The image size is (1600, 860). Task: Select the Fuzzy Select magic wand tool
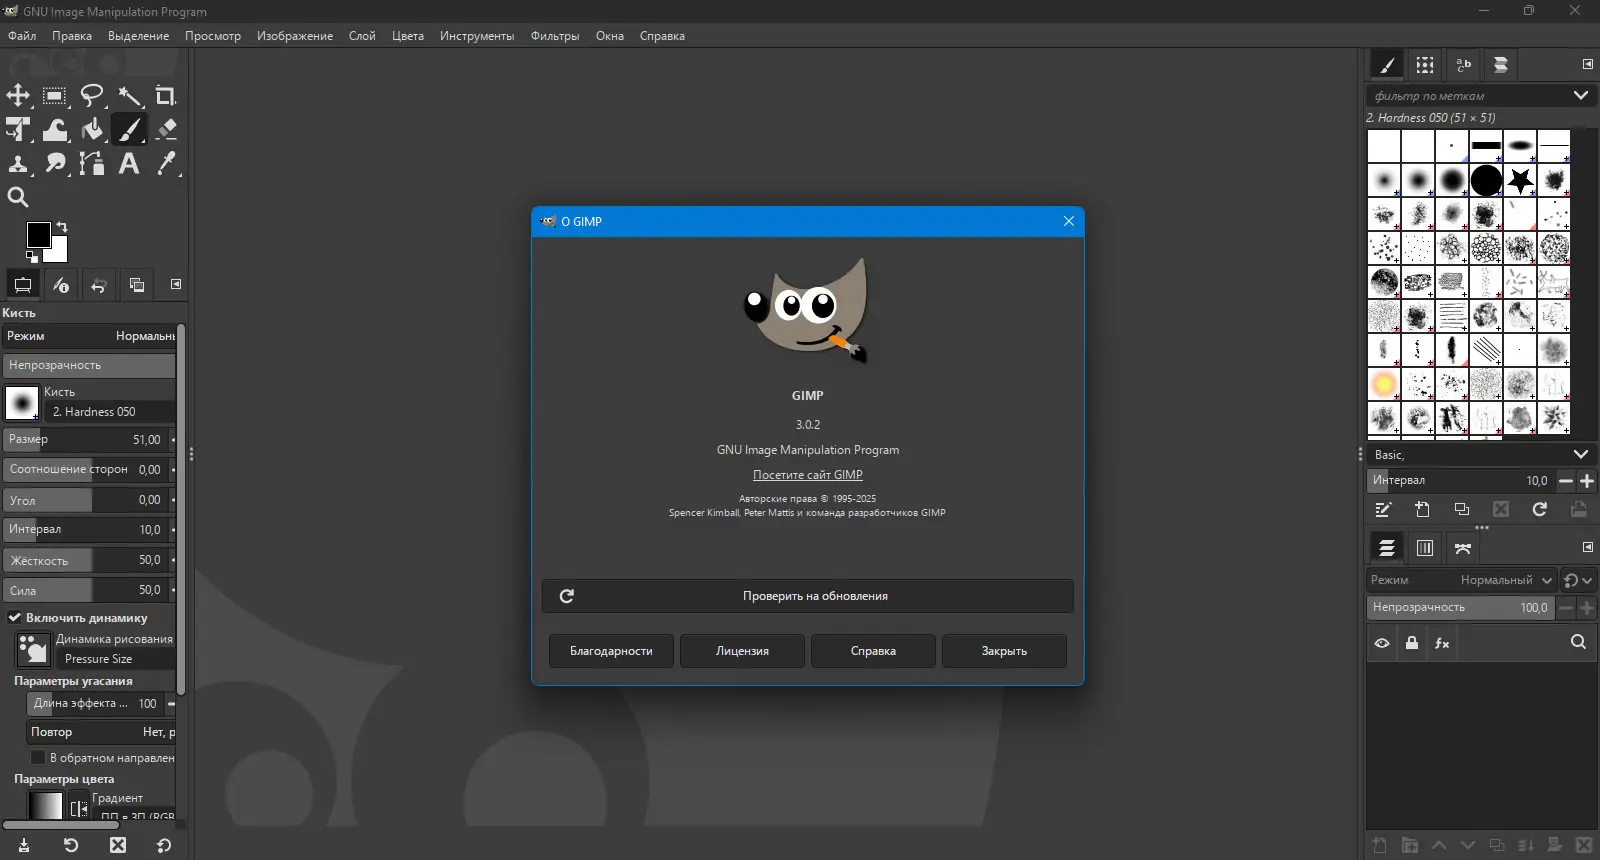tap(129, 96)
